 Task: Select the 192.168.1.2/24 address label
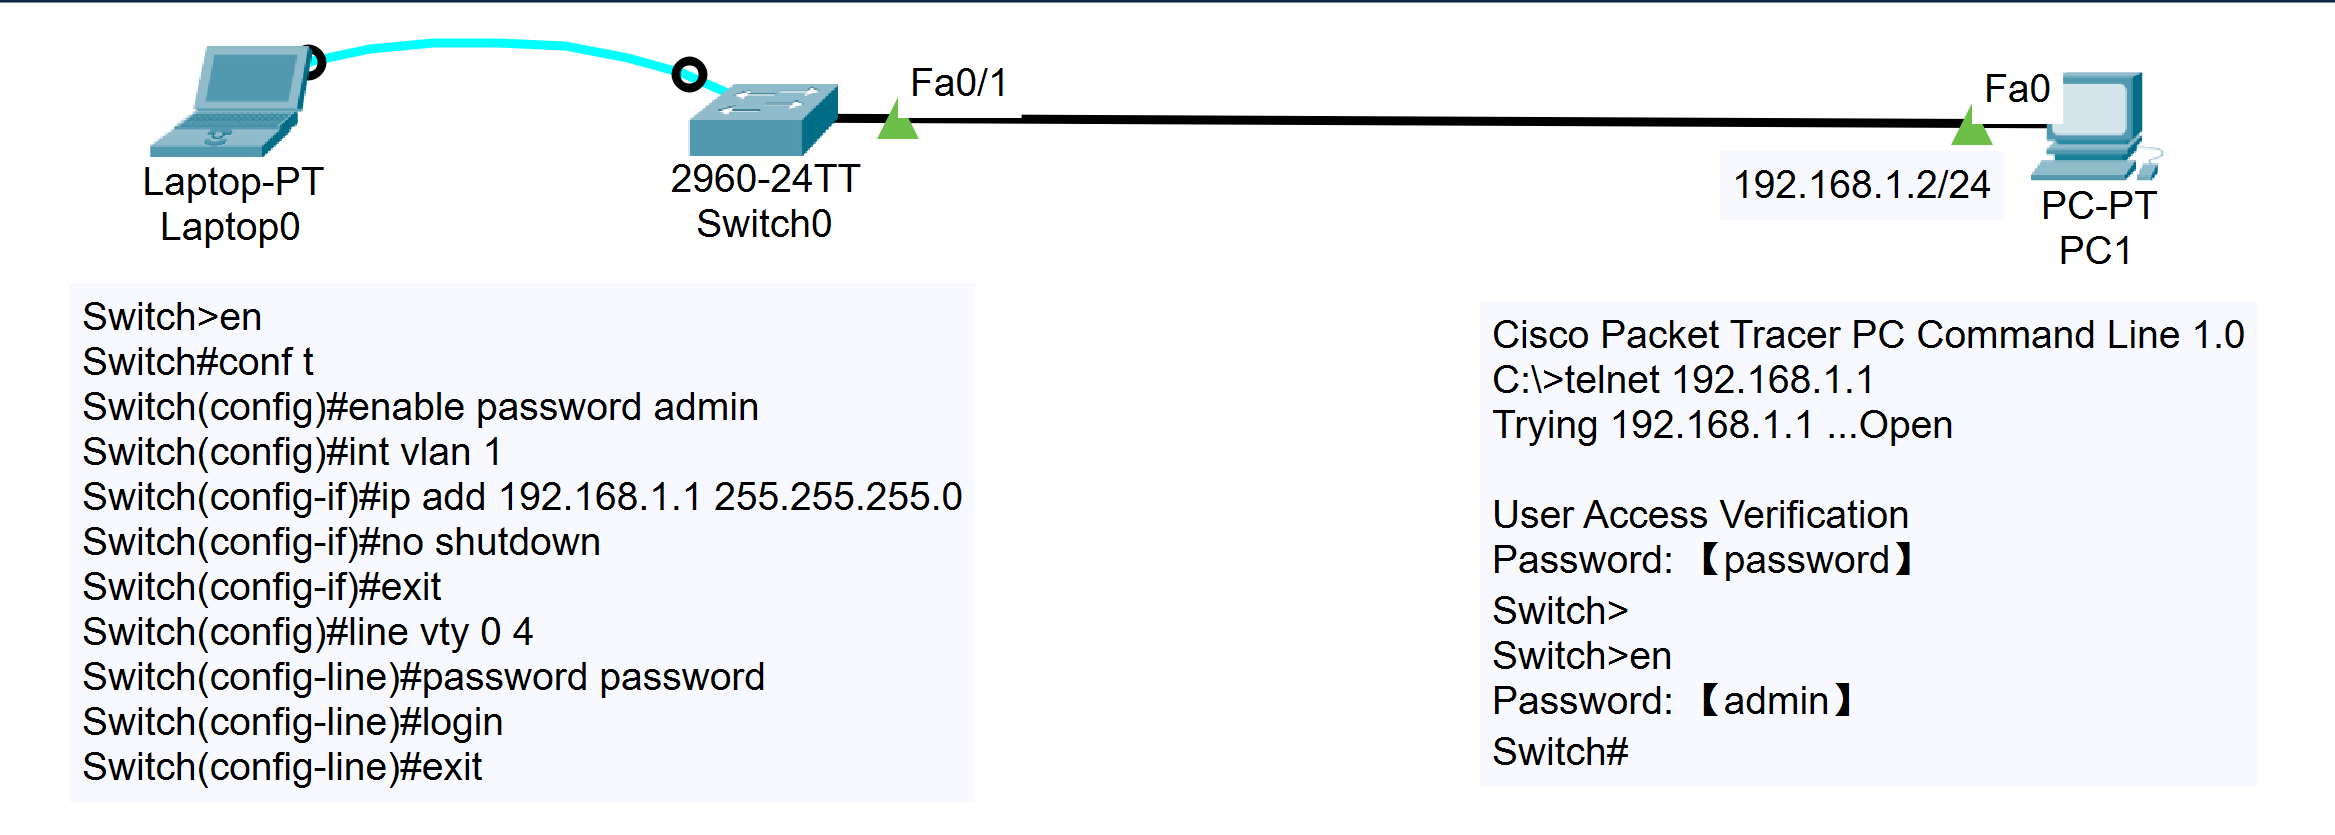click(1861, 185)
